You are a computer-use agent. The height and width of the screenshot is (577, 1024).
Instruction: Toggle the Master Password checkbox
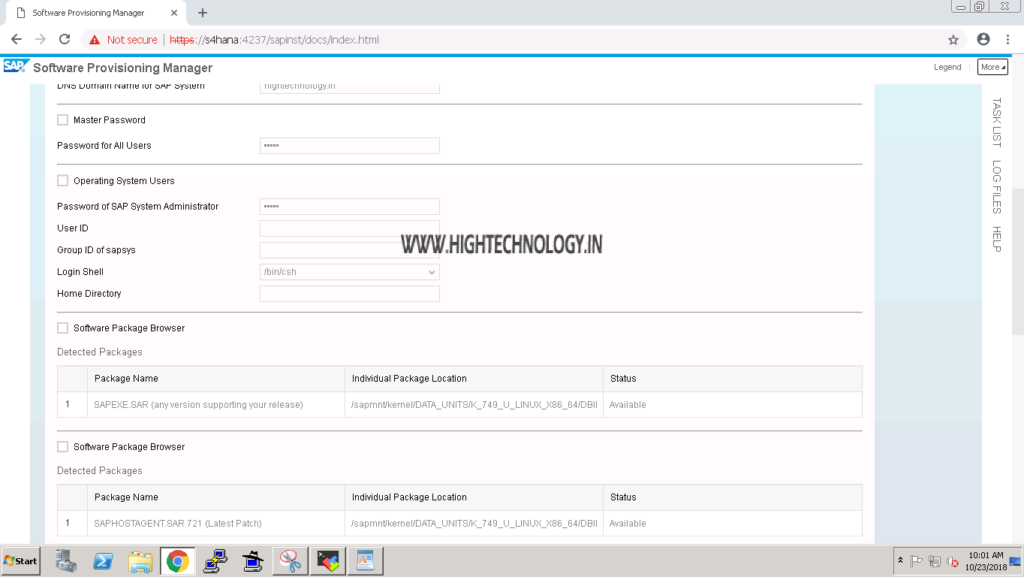click(63, 120)
